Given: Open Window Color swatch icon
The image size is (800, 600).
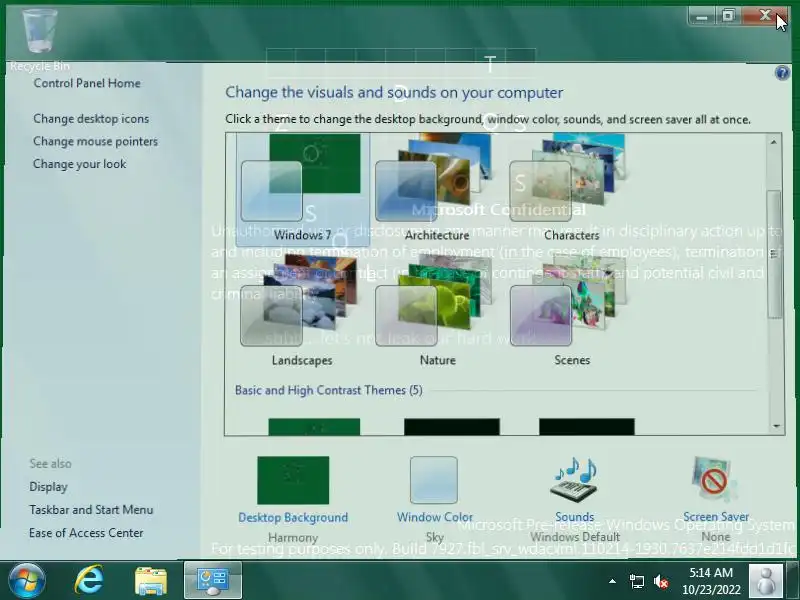Looking at the screenshot, I should click(434, 480).
